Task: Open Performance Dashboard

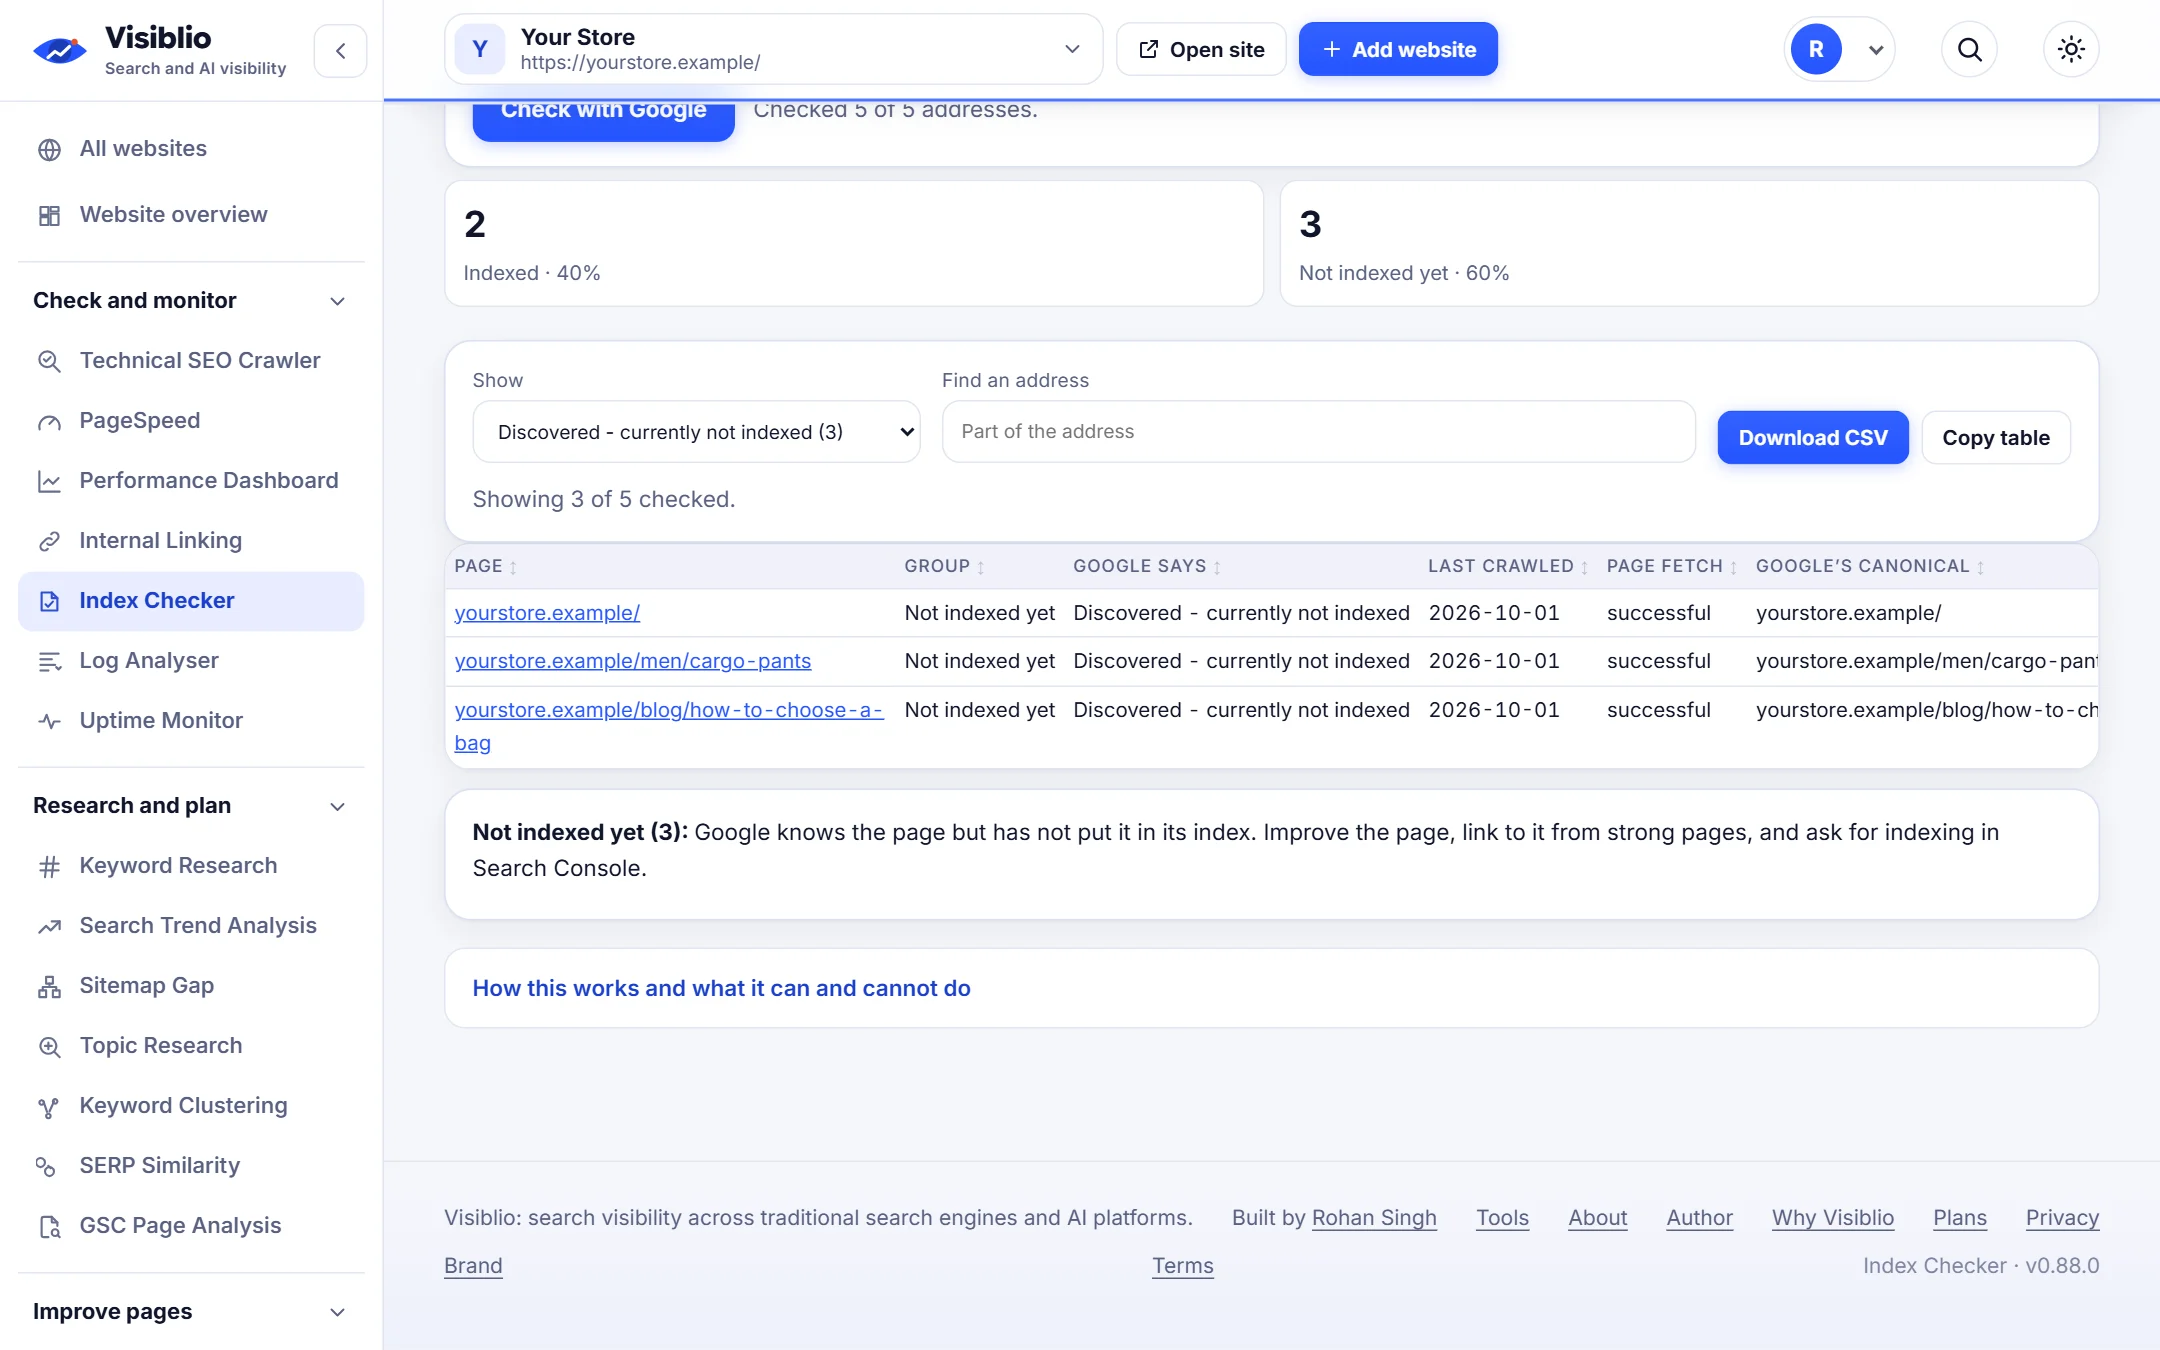Action: click(x=191, y=481)
